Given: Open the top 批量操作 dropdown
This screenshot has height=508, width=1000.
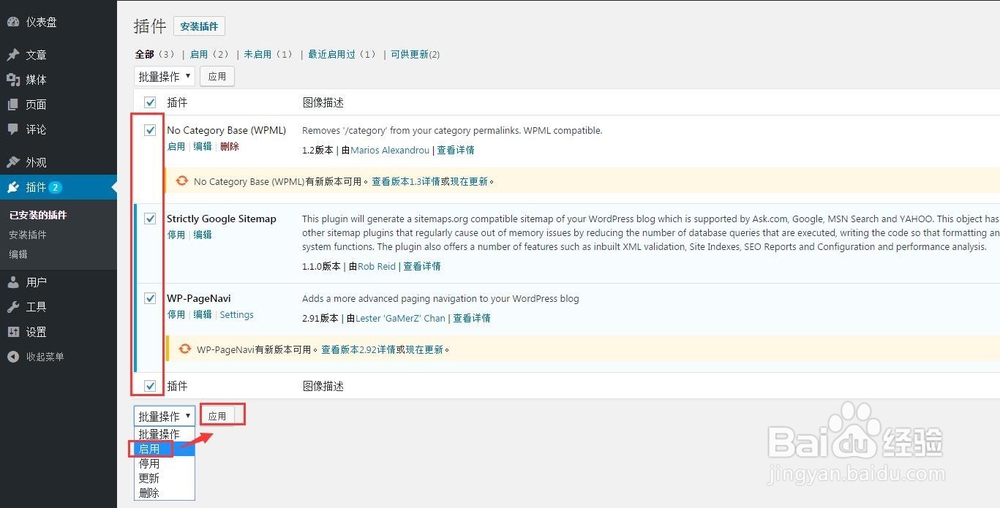Looking at the screenshot, I should [x=165, y=76].
